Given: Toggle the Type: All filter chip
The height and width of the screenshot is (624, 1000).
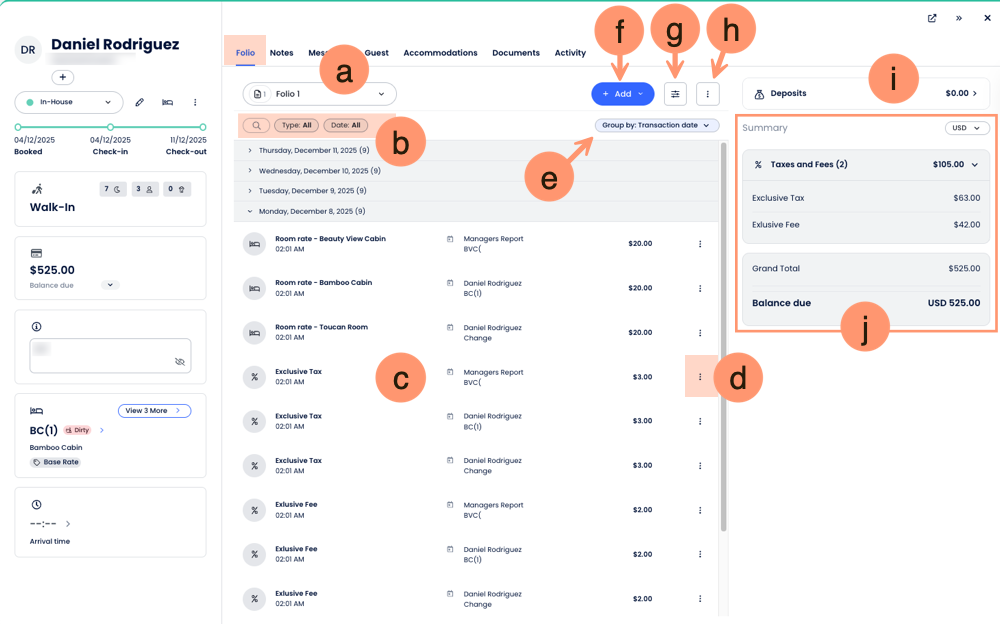Looking at the screenshot, I should click(x=297, y=125).
